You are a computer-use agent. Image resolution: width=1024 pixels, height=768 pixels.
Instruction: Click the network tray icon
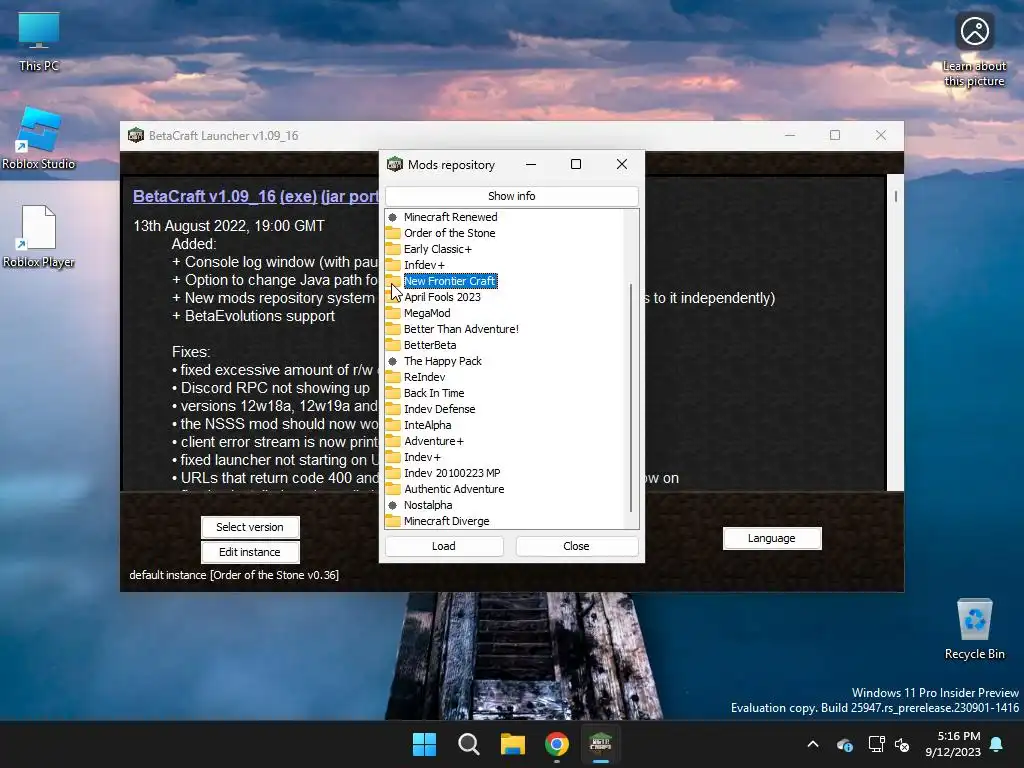click(x=876, y=744)
